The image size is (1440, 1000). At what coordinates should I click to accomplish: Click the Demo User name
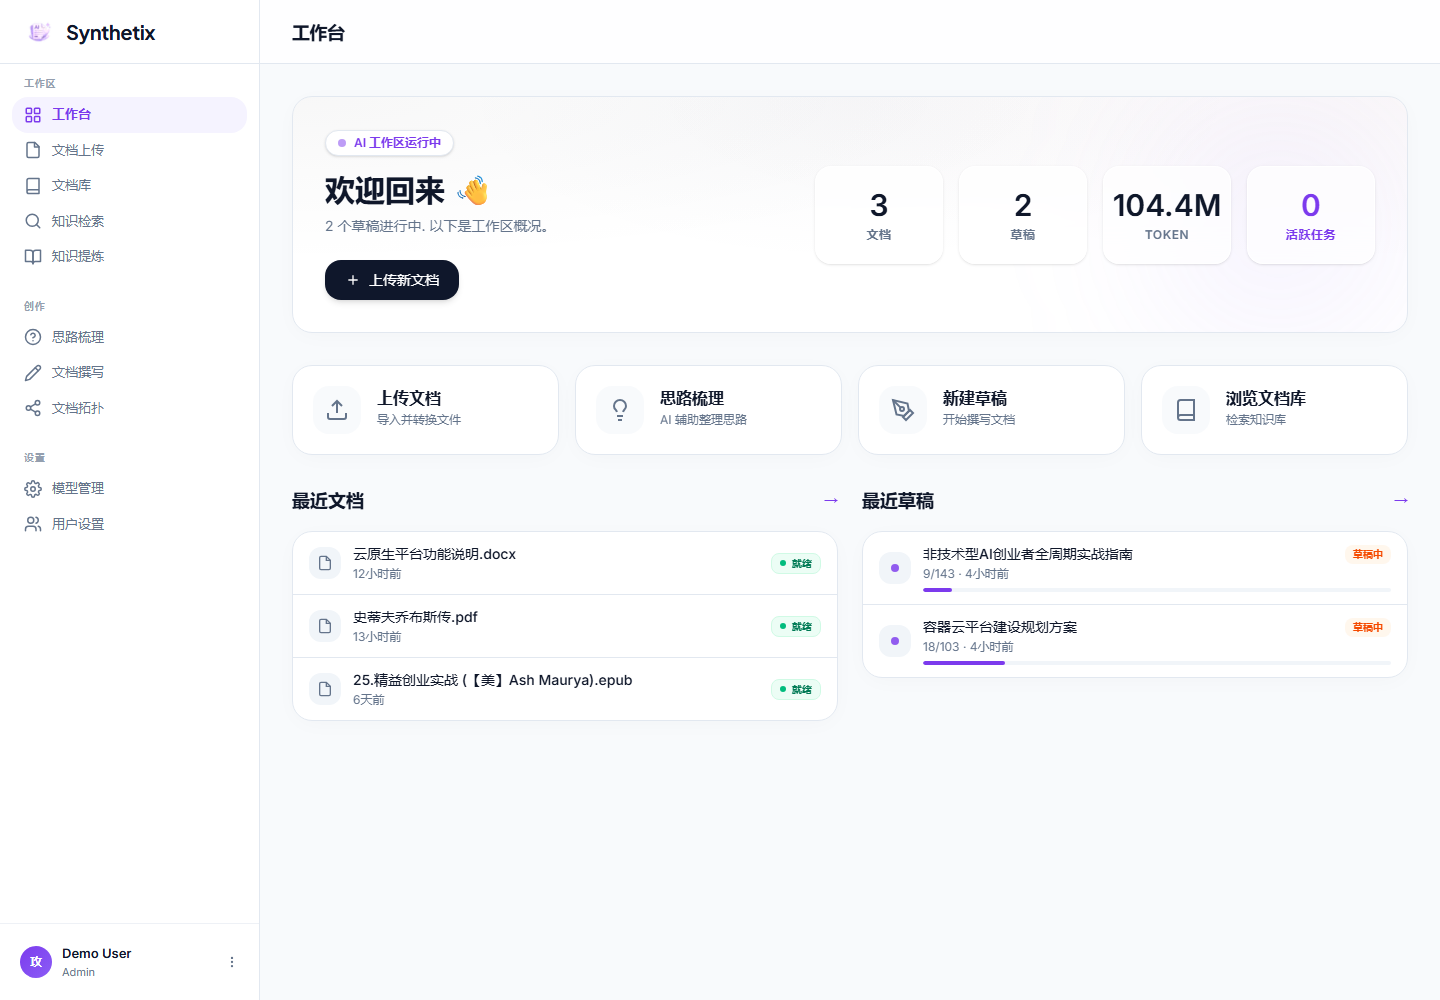point(97,953)
